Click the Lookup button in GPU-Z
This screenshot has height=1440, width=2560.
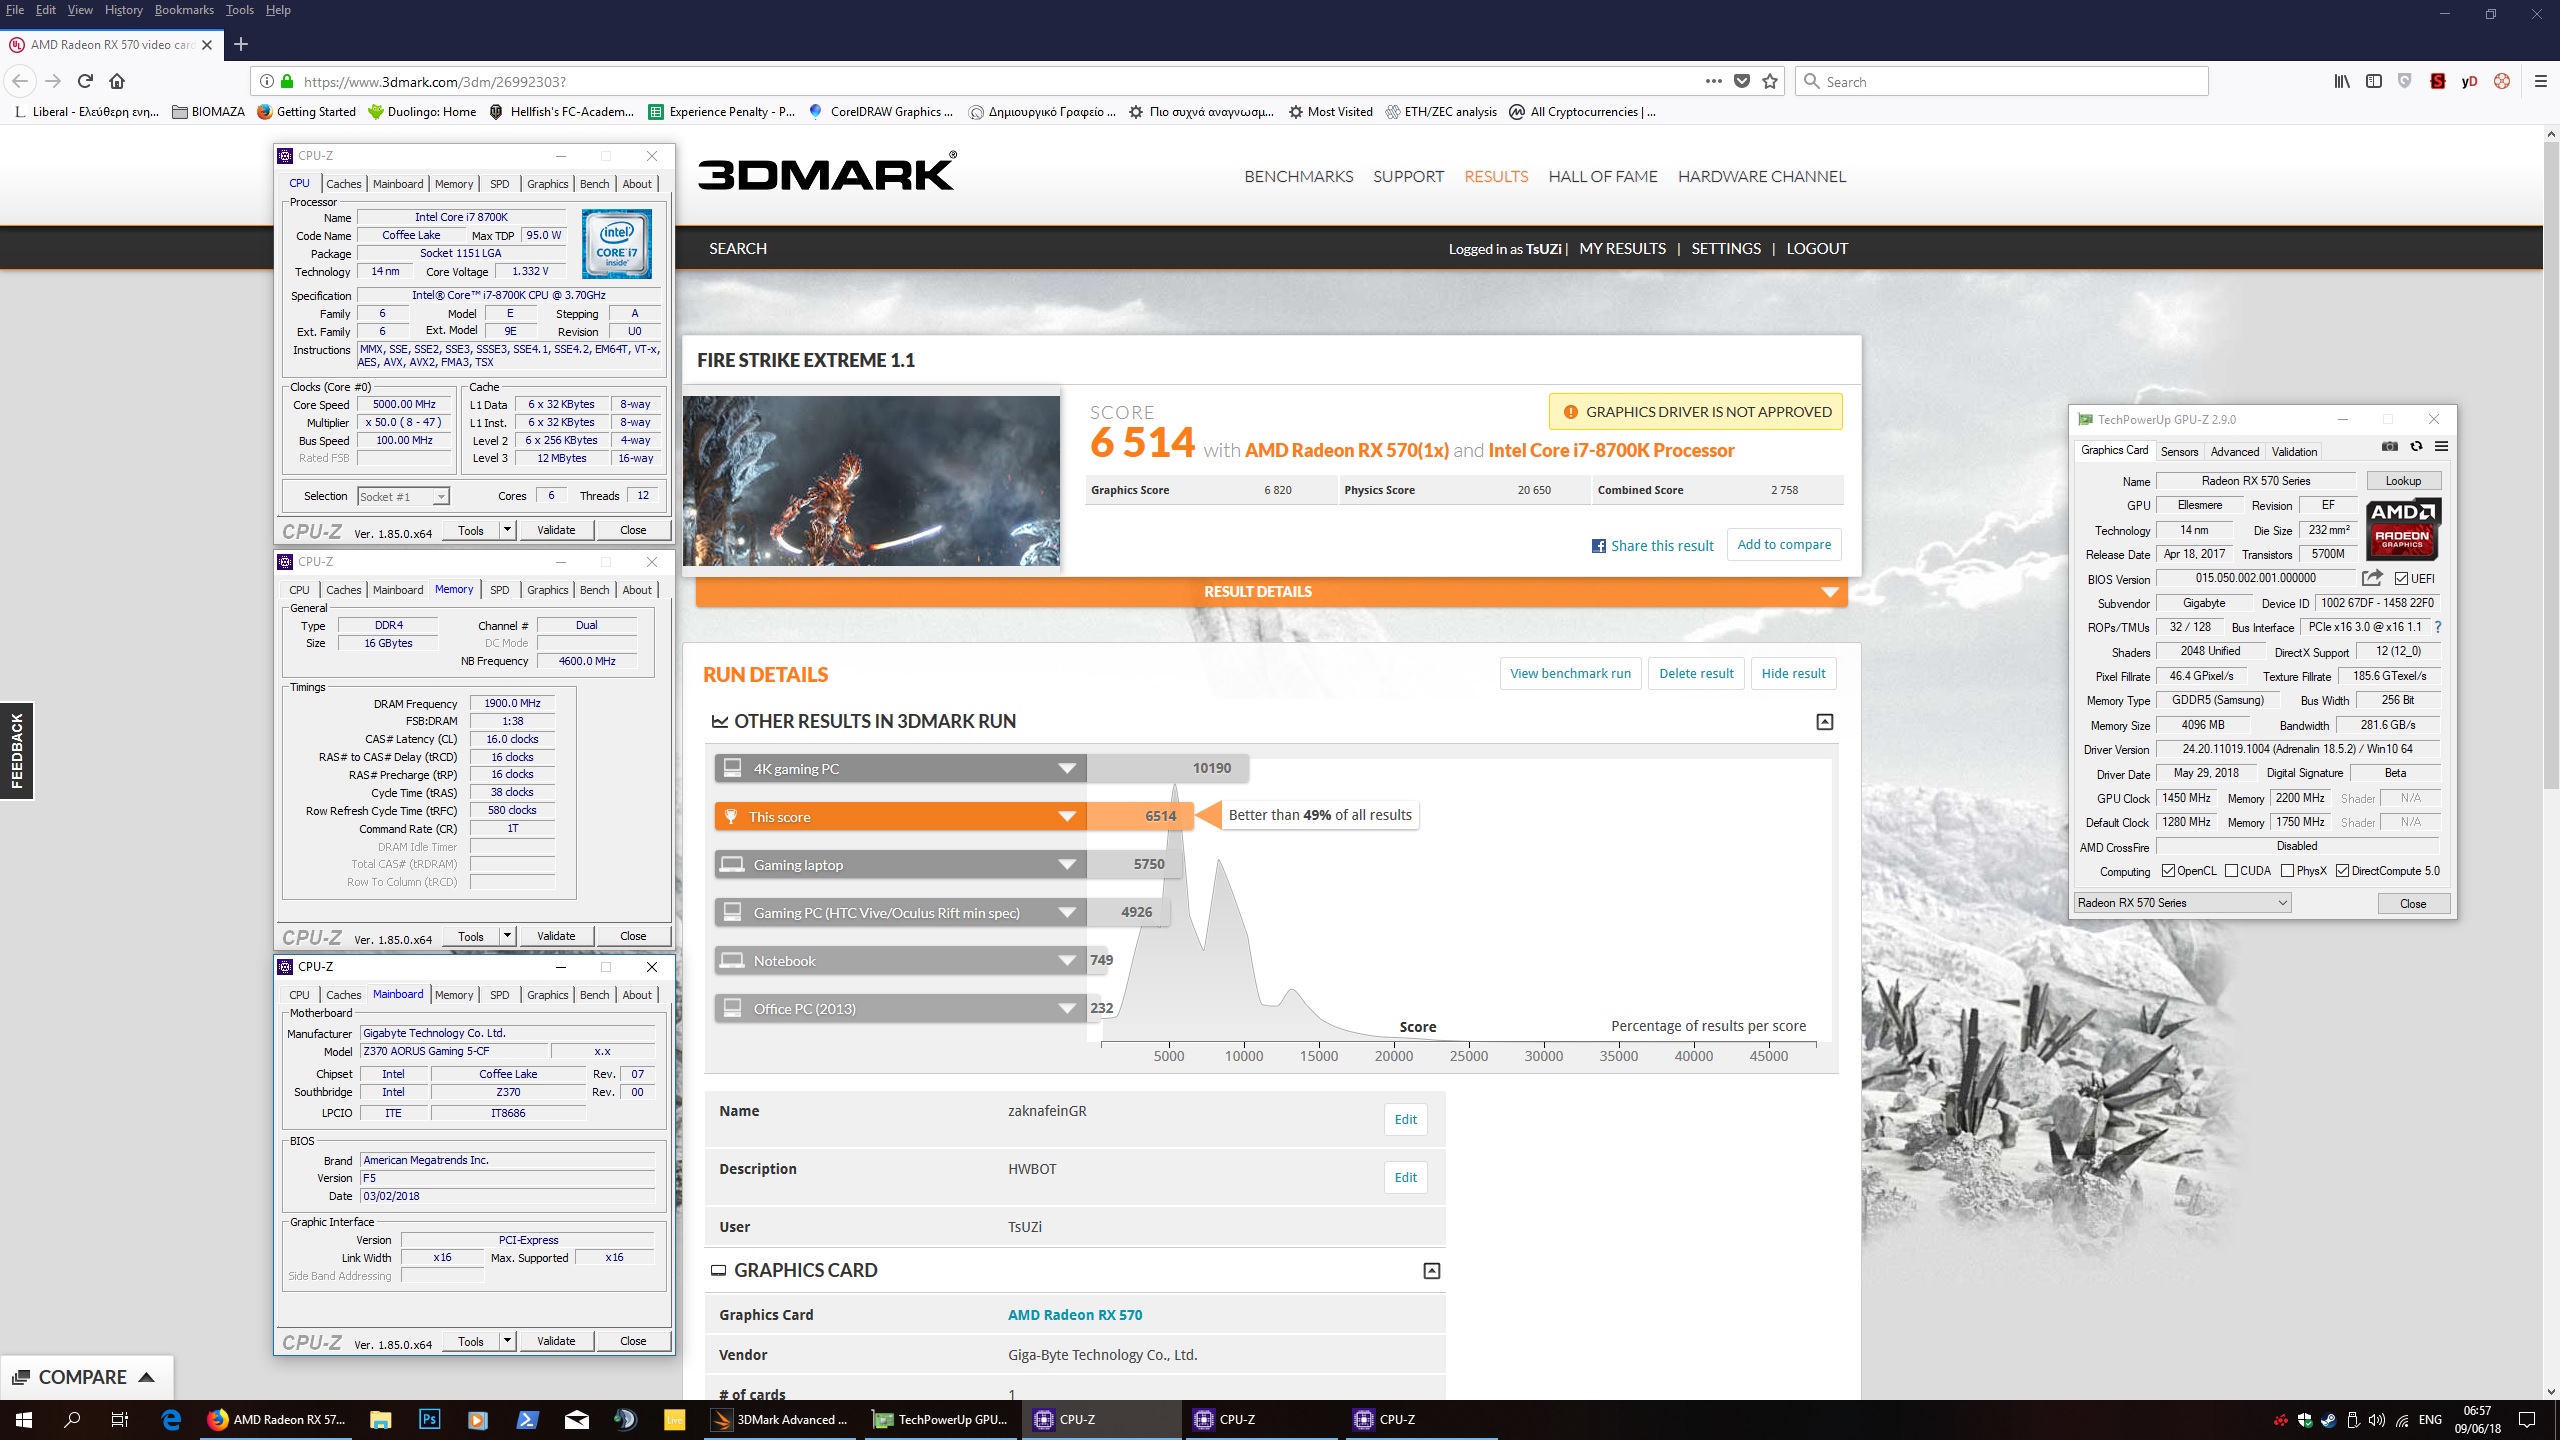2403,481
